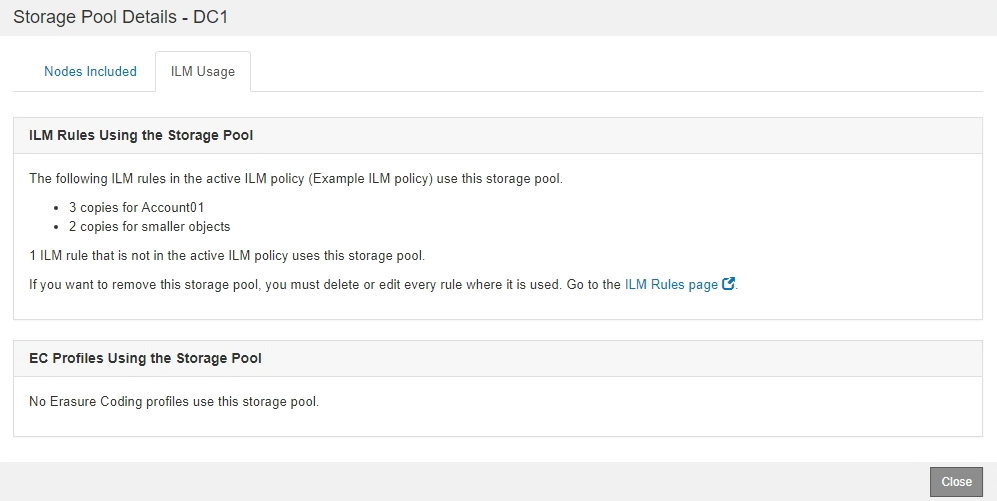Click the 2 copies for smaller objects item

(149, 226)
